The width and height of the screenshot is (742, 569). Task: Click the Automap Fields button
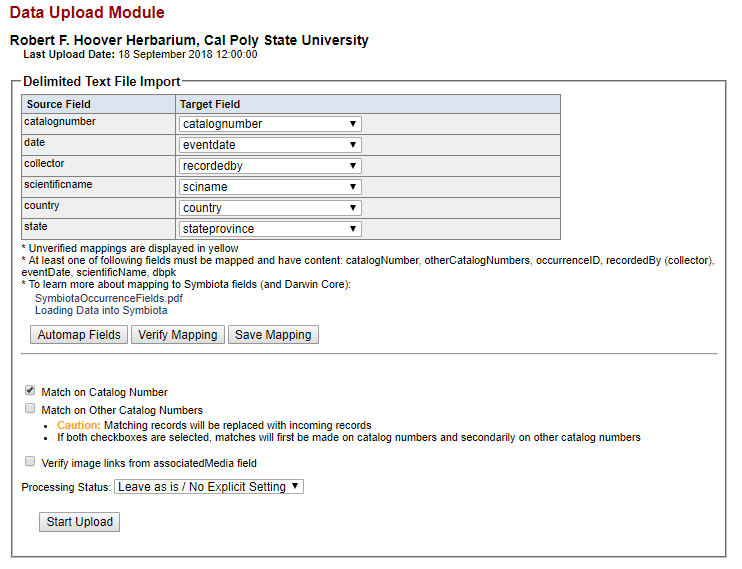click(79, 335)
